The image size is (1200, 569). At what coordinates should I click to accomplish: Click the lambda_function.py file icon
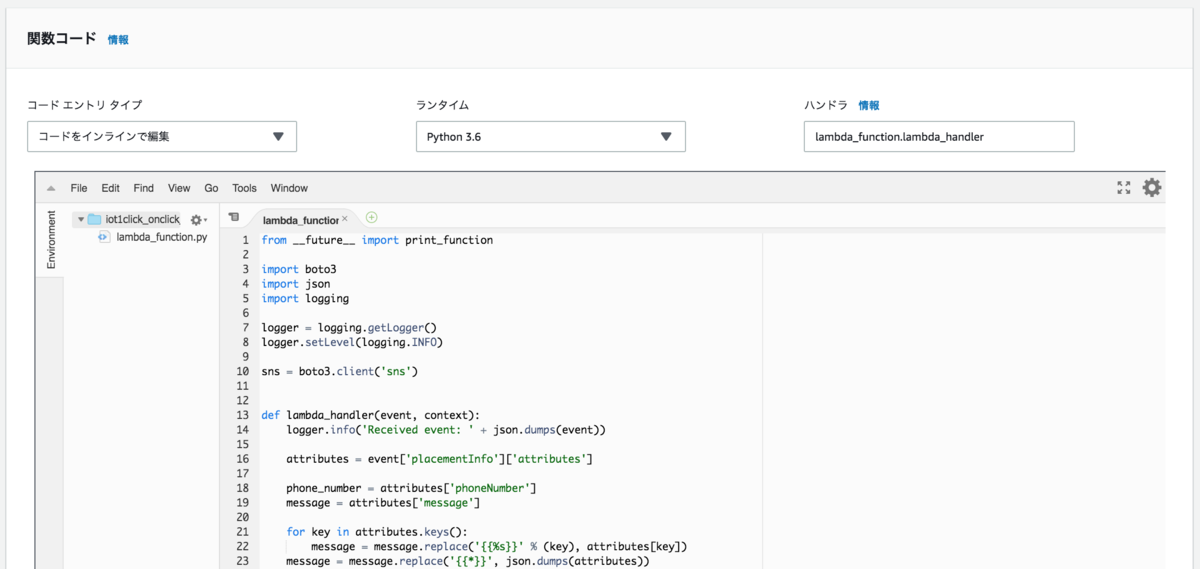click(104, 238)
